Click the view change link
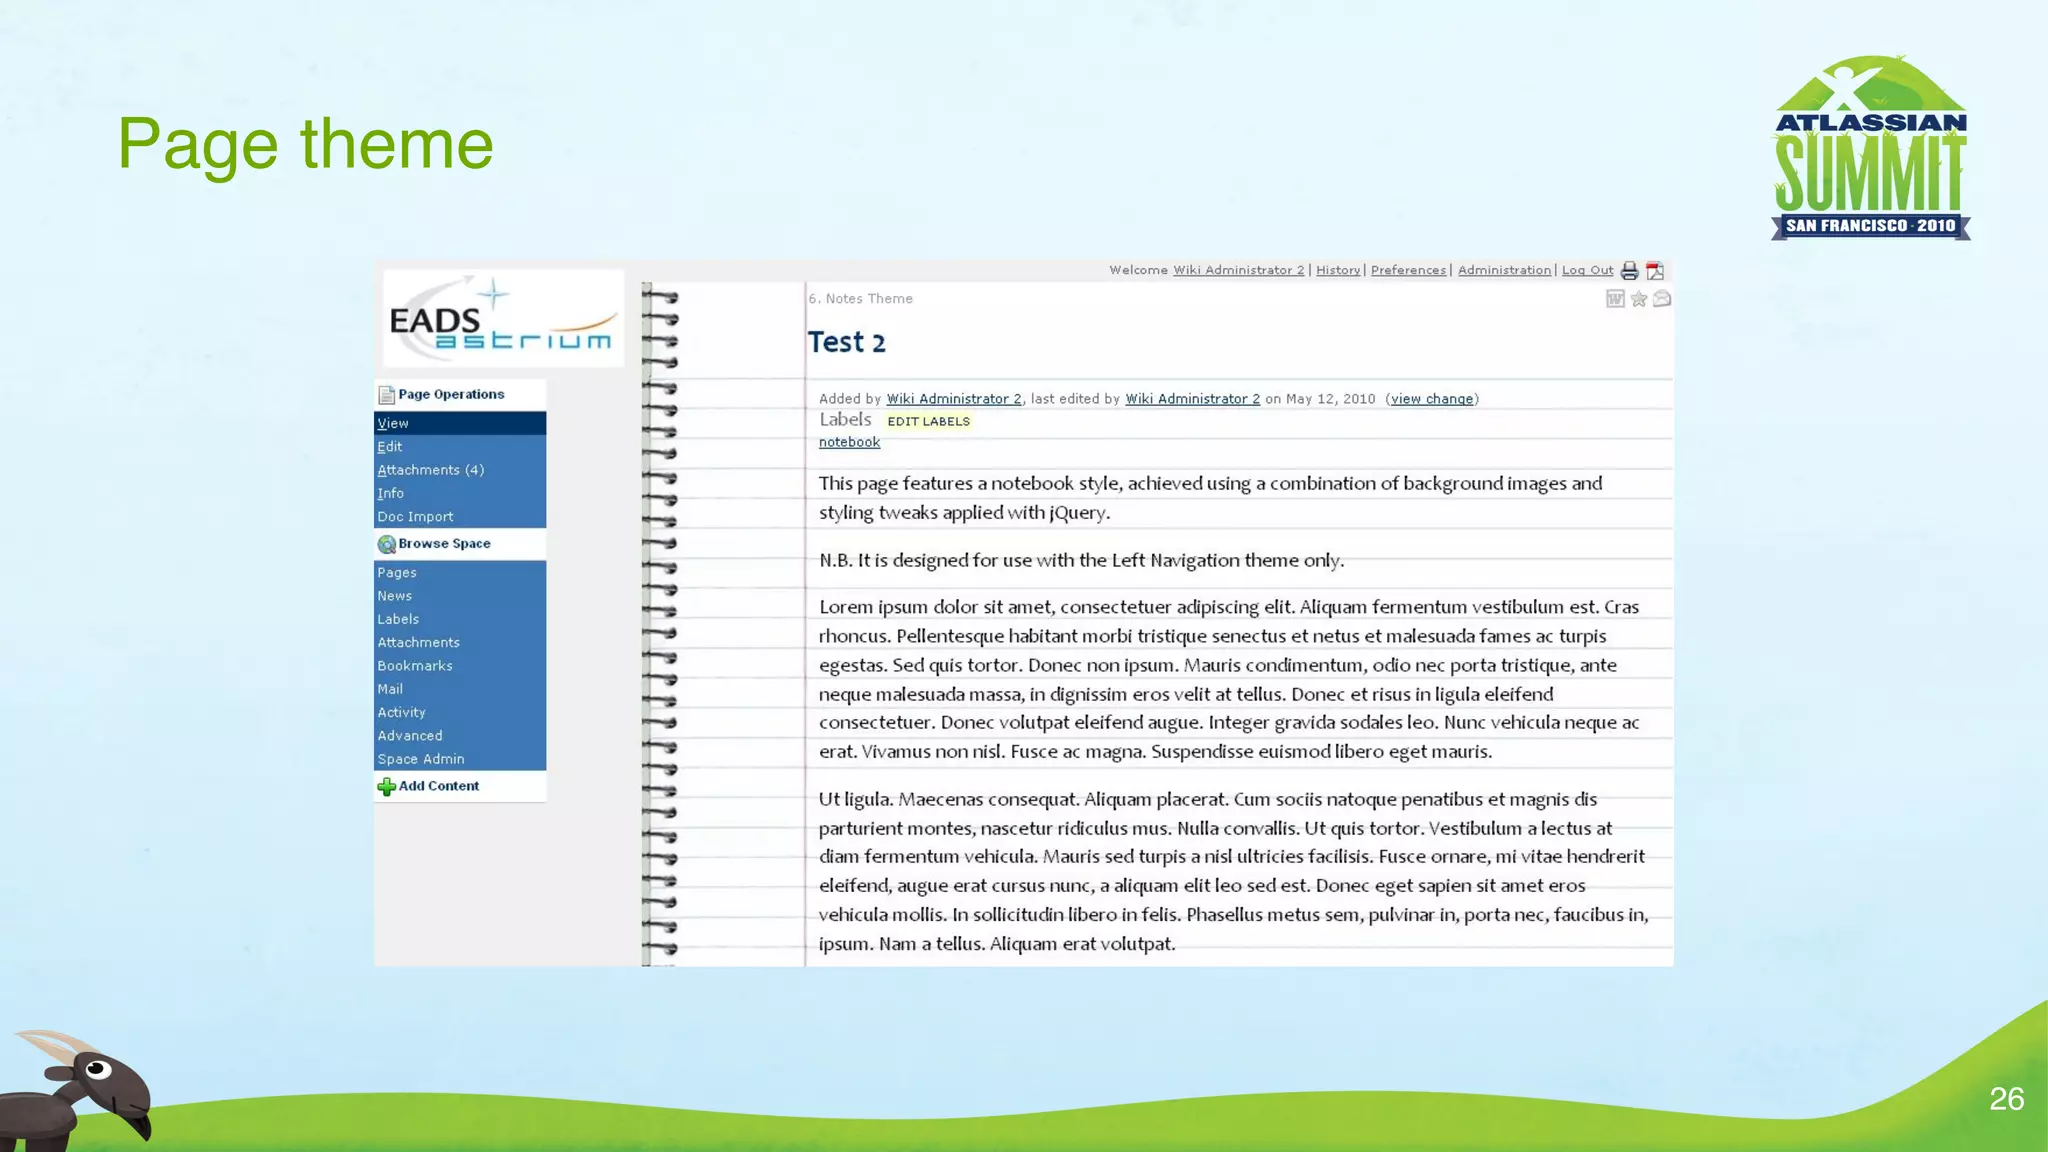The image size is (2048, 1152). coord(1432,399)
